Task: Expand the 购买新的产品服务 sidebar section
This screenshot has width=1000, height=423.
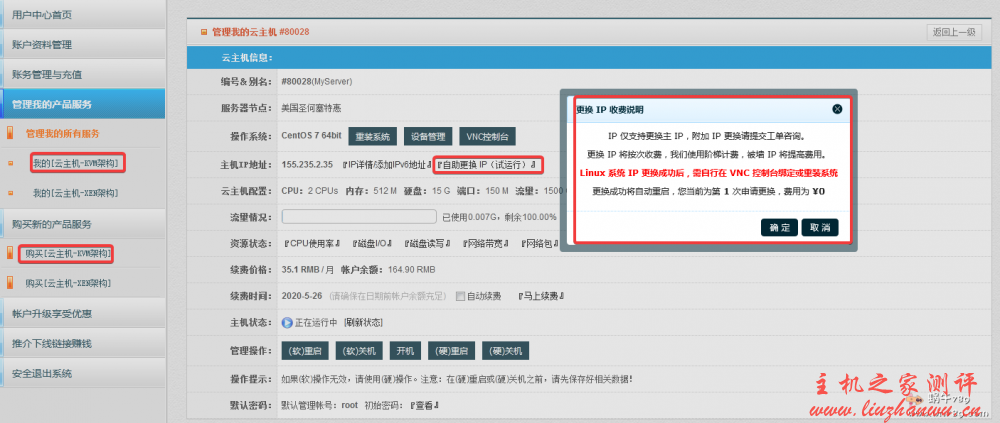Action: (x=82, y=223)
